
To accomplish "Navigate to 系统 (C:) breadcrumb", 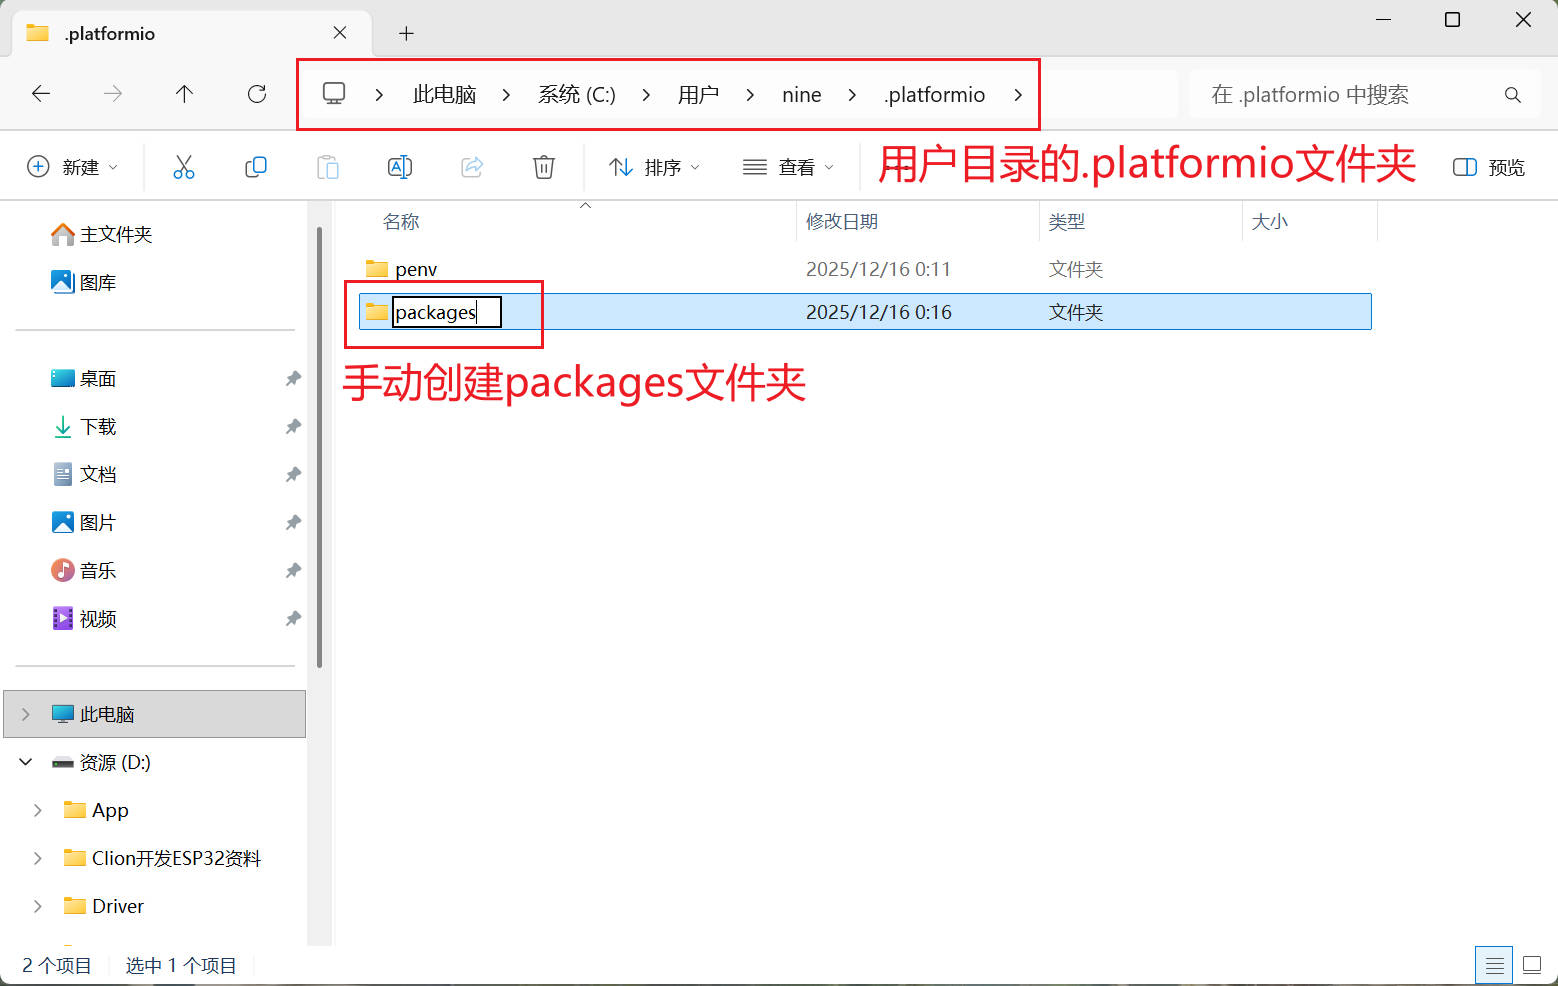I will (577, 95).
